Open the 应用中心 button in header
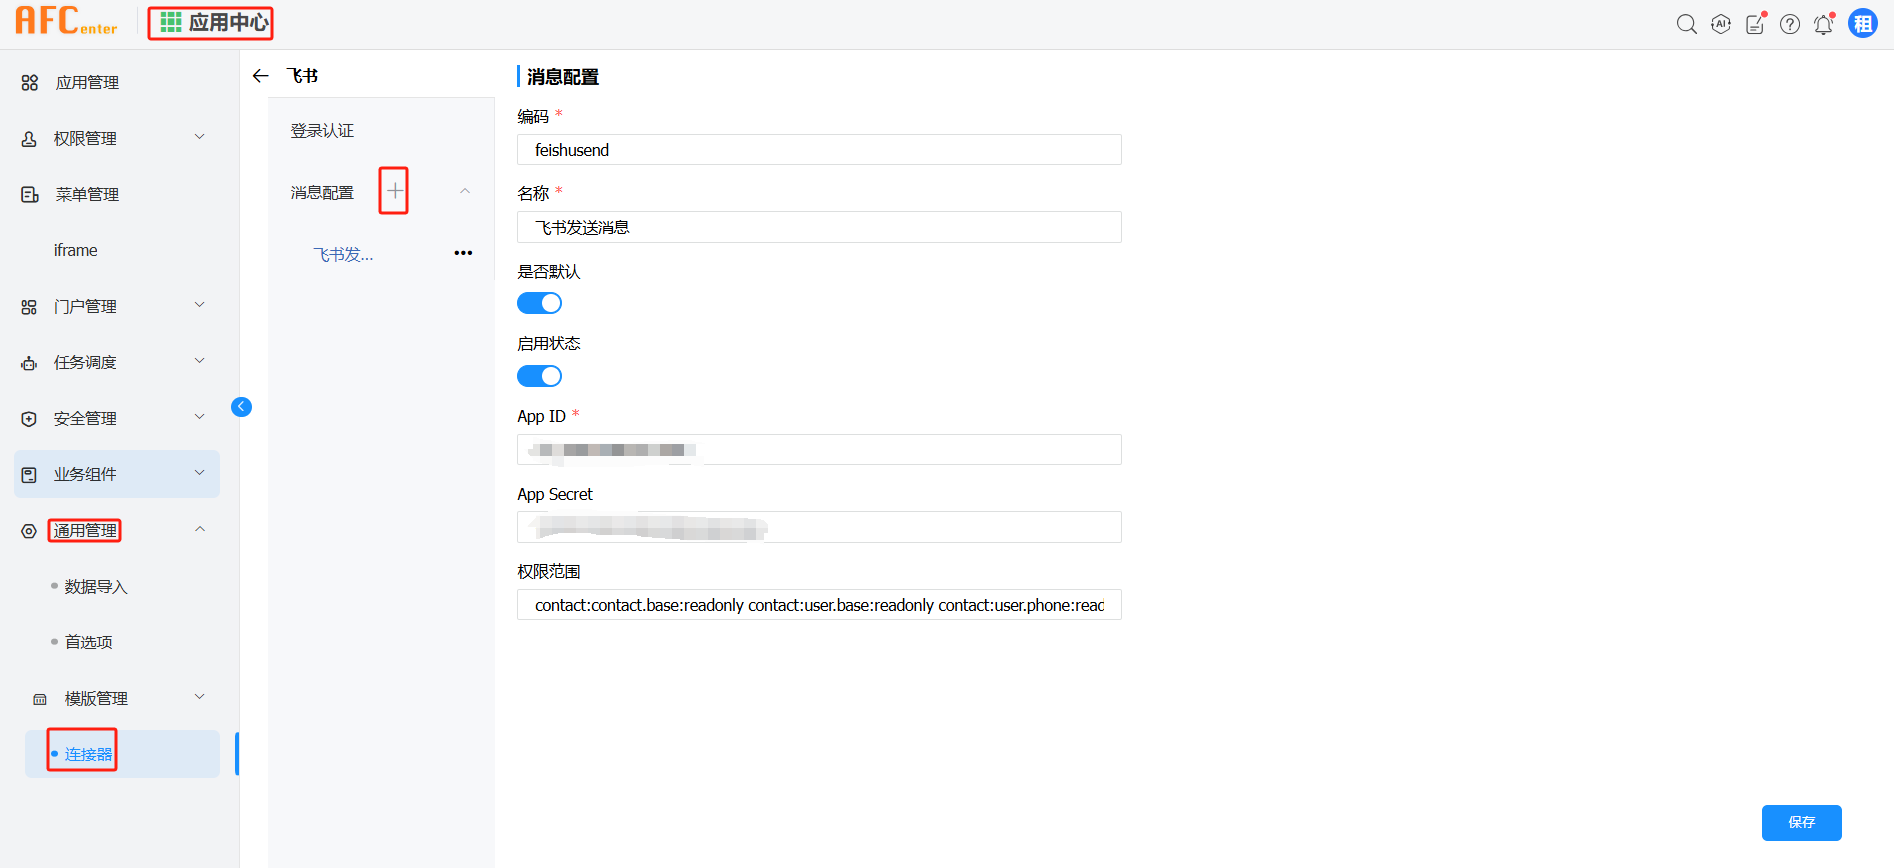This screenshot has height=868, width=1894. [211, 23]
